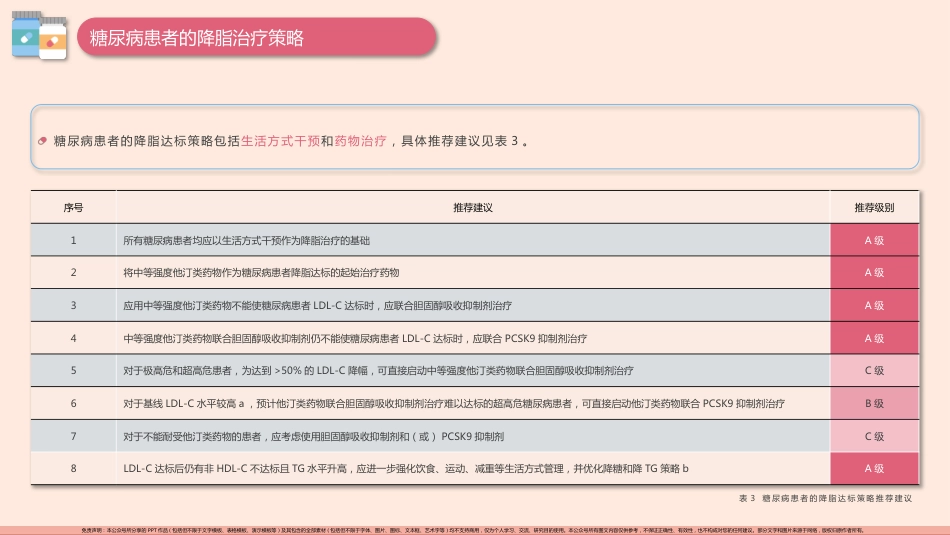Image resolution: width=950 pixels, height=535 pixels.
Task: Click row 7 recommendation about 不能耐受他汀类药物的患者
Action: [x=313, y=436]
